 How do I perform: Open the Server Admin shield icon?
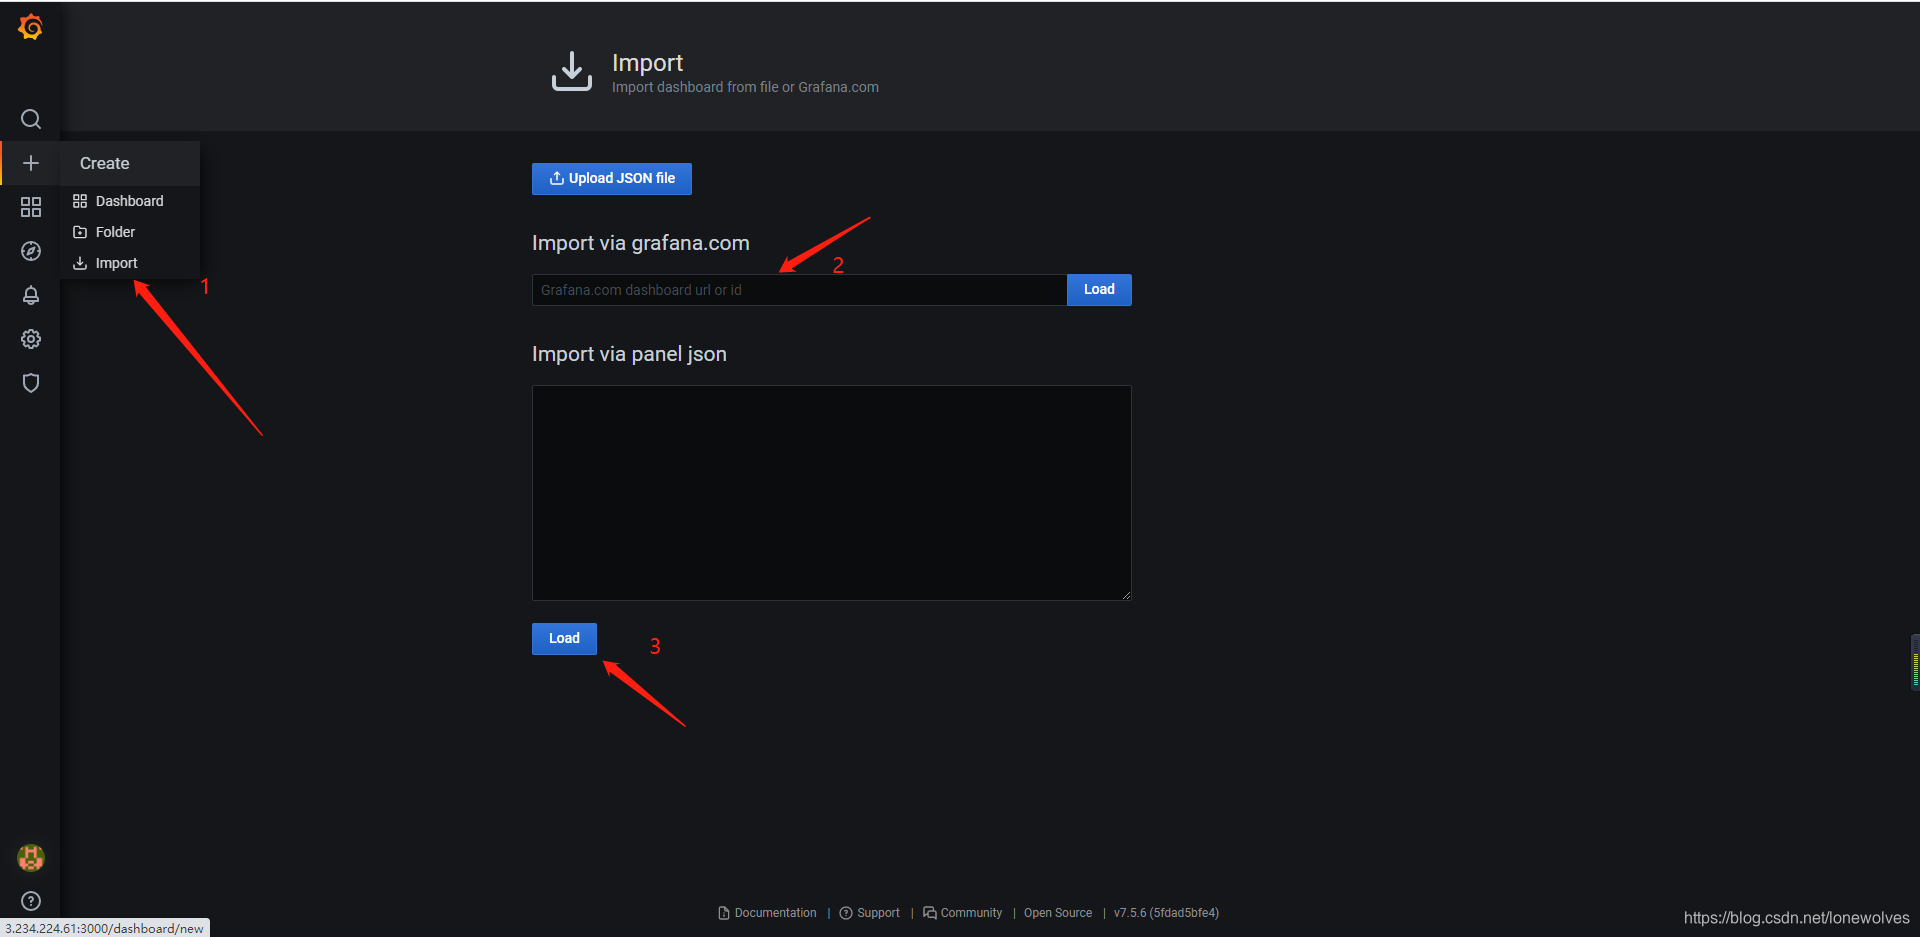(x=31, y=383)
